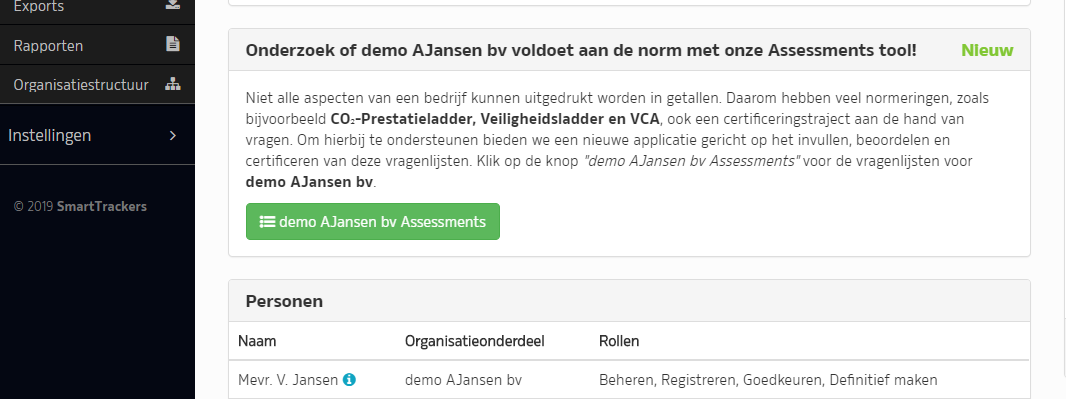Viewport: 1066px width, 399px height.
Task: Select the name Mevr. V. Jansen
Action: 288,380
